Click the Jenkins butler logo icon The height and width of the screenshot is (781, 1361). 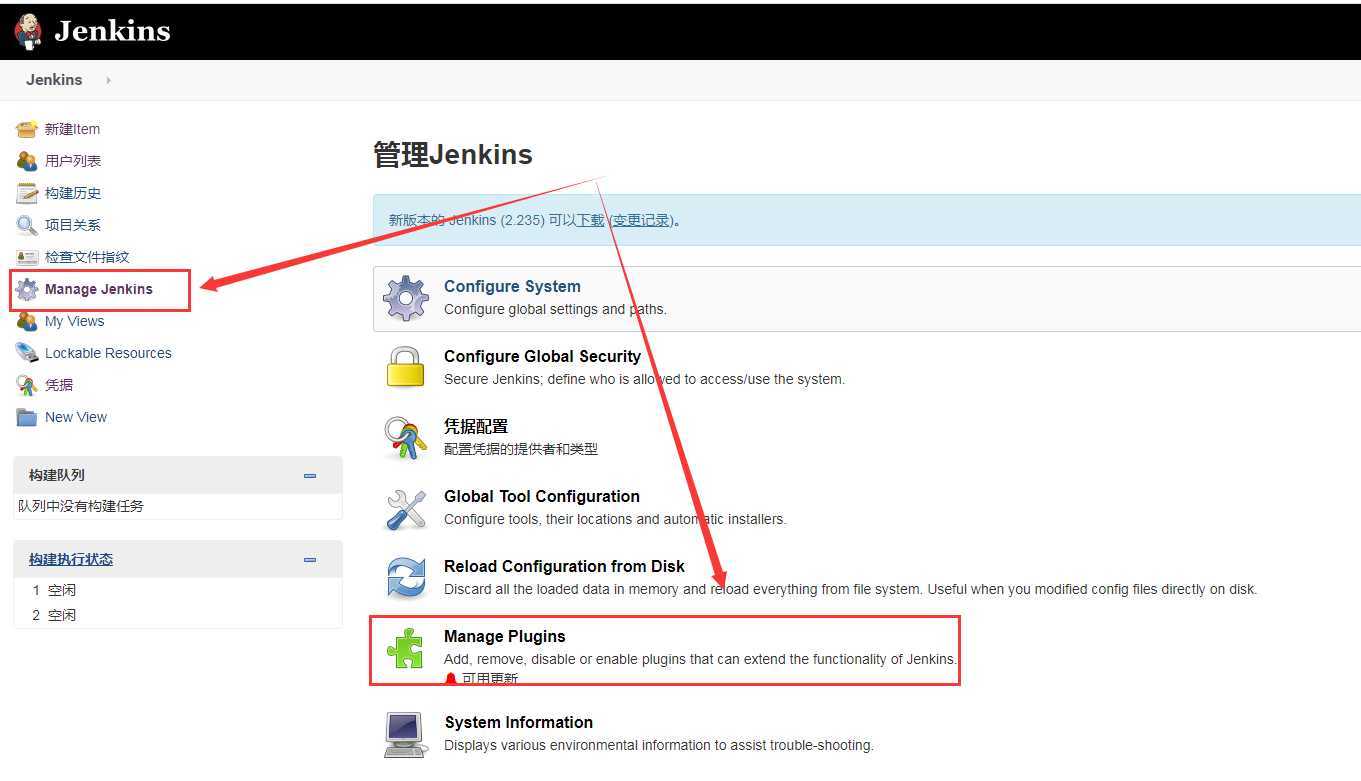tap(28, 31)
